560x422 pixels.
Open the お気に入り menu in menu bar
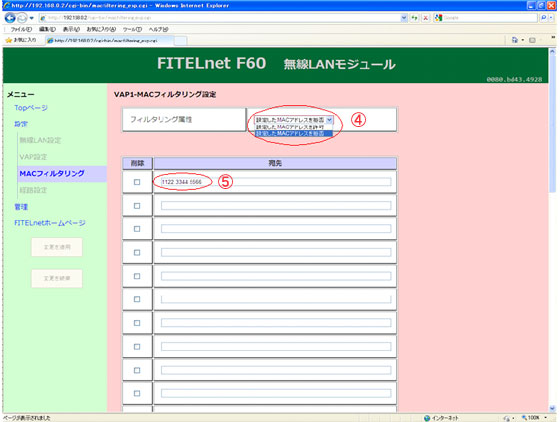pyautogui.click(x=101, y=29)
